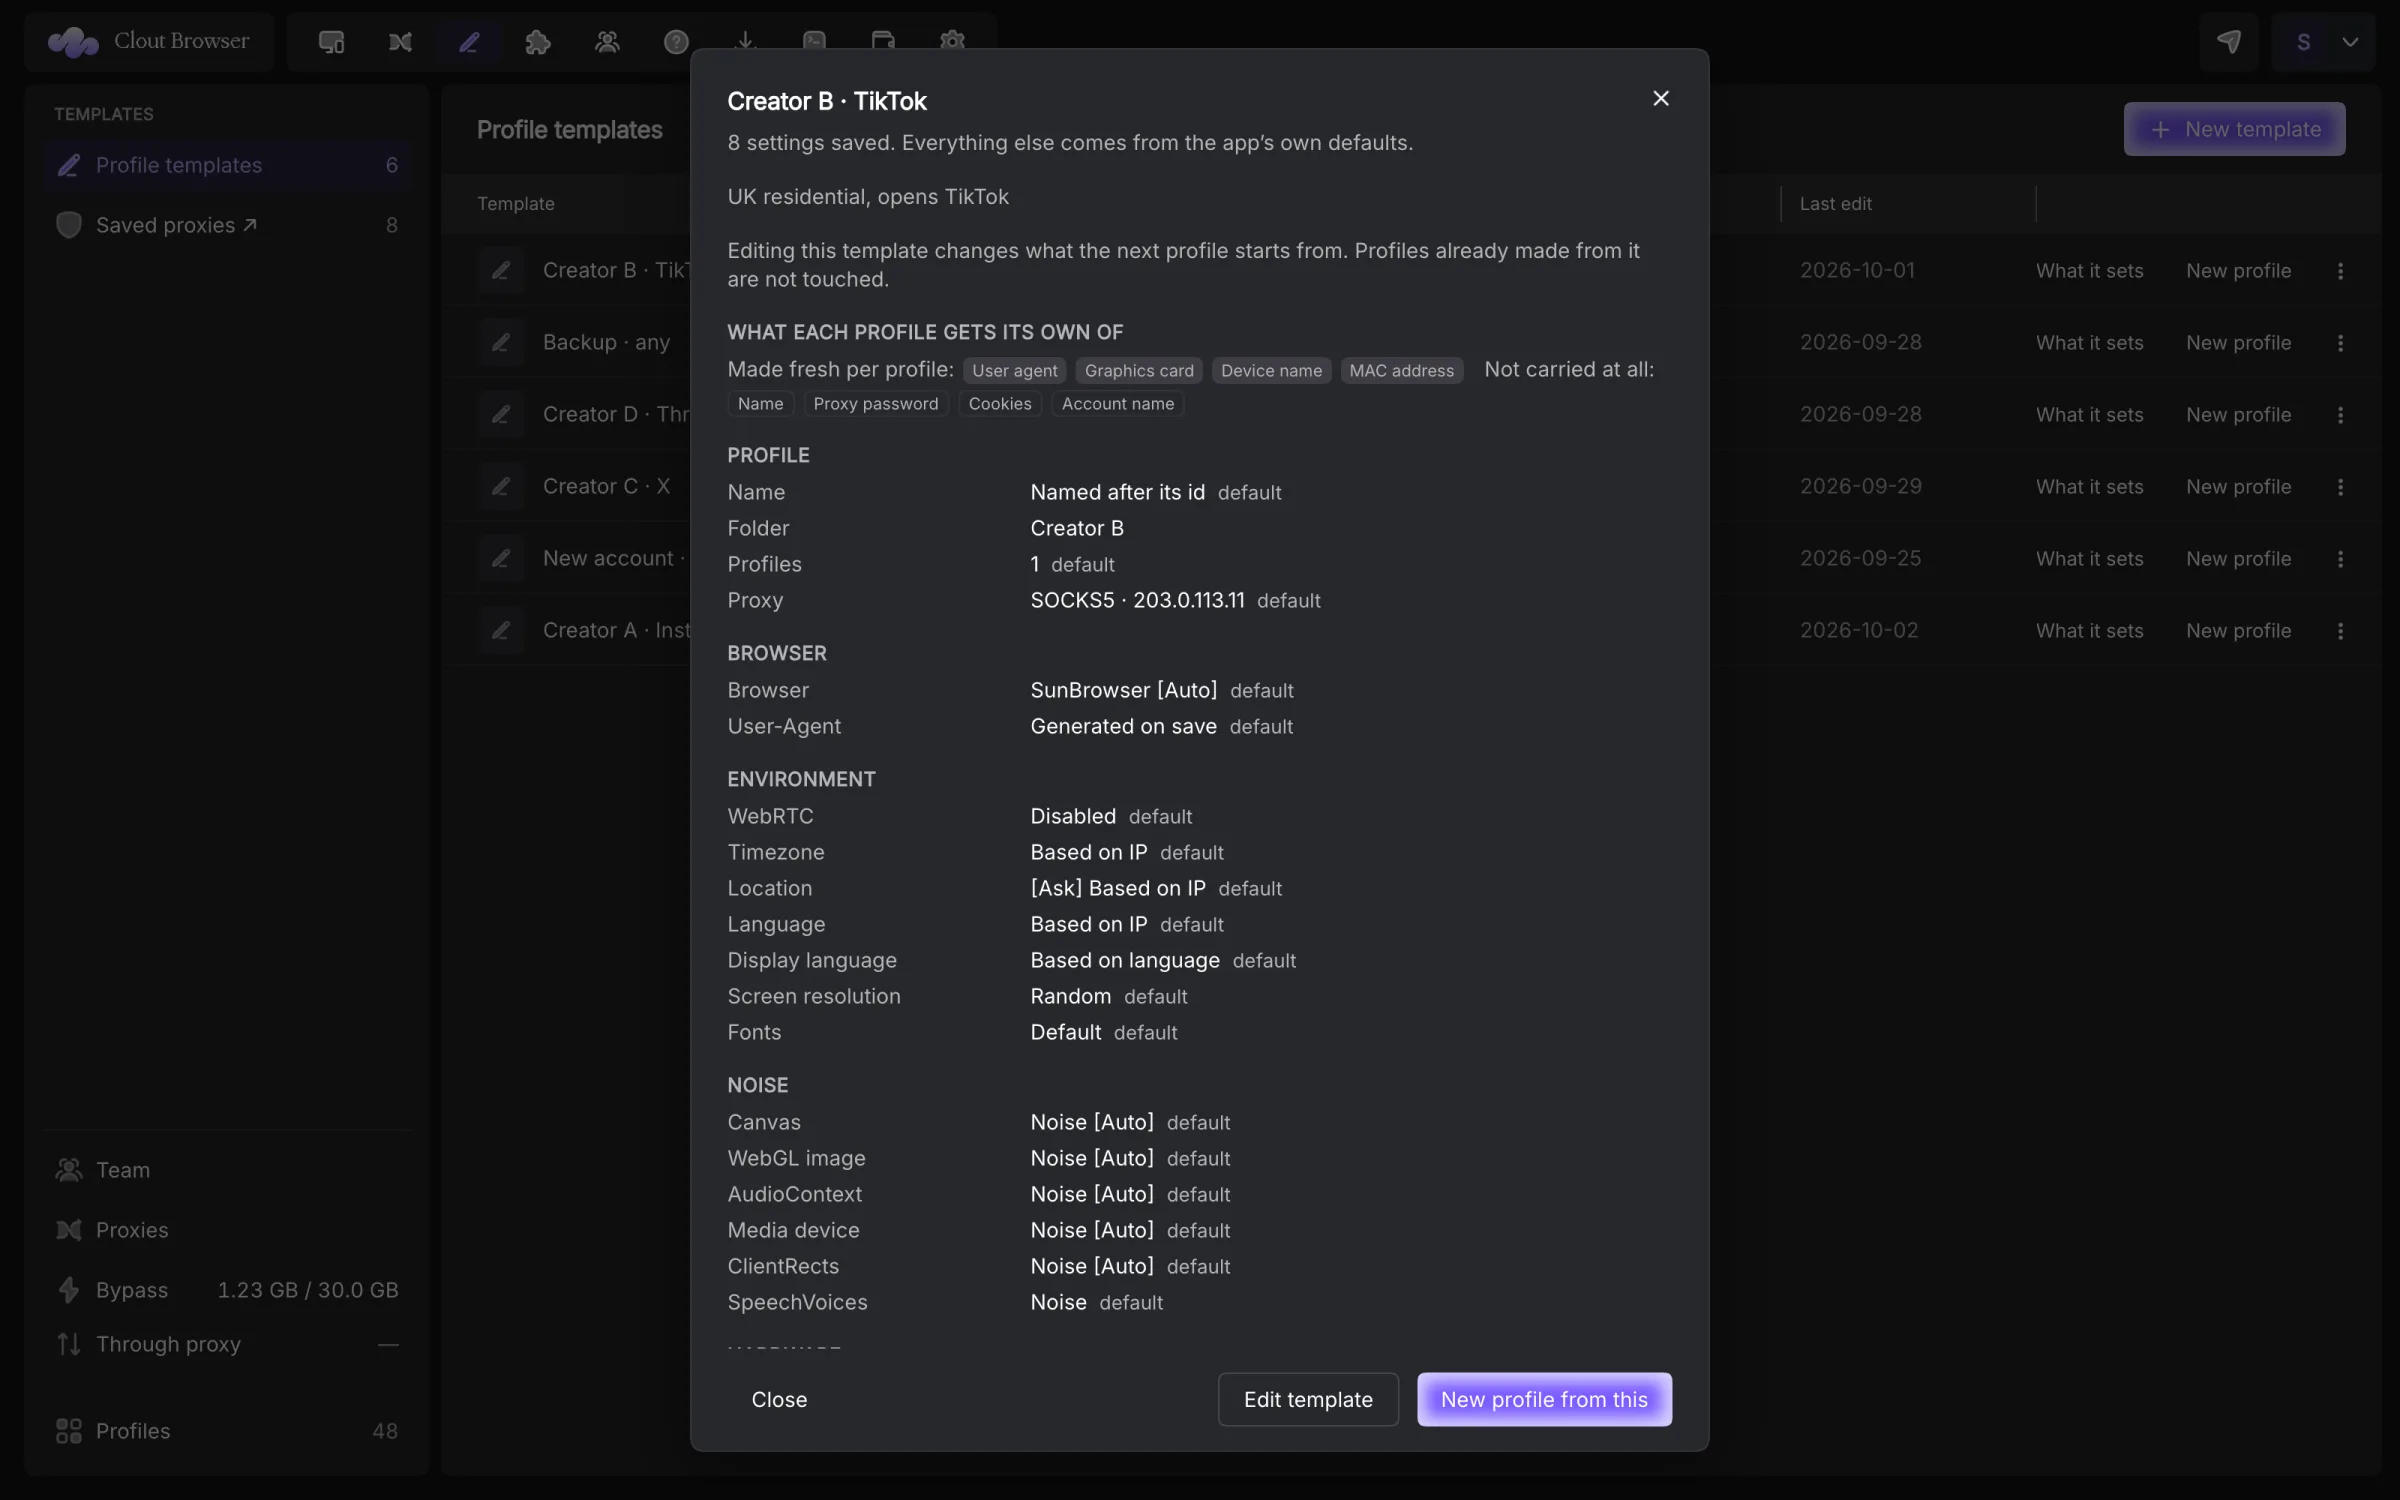Click Edit template button

point(1308,1399)
